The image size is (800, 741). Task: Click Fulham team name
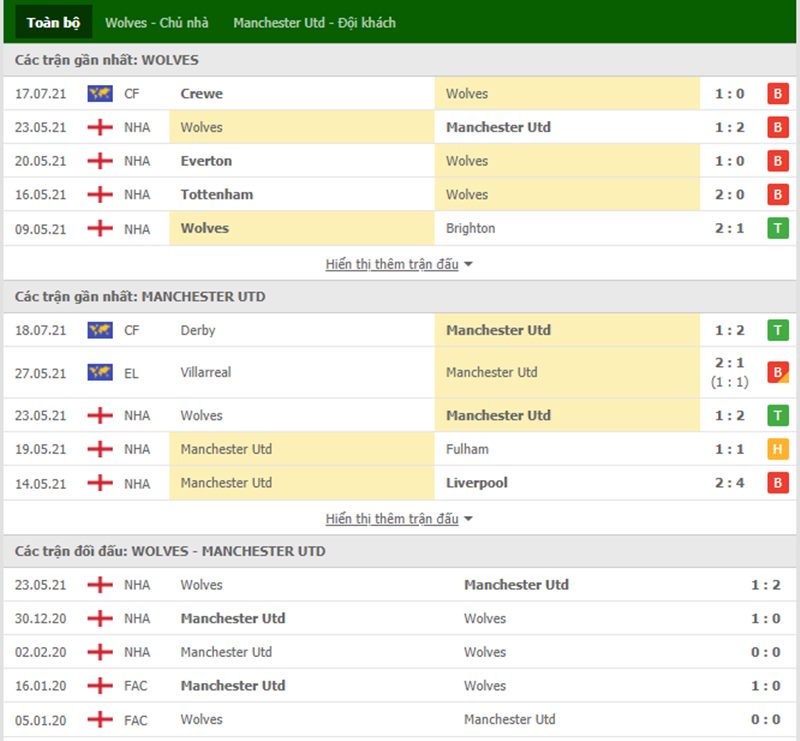pyautogui.click(x=467, y=449)
